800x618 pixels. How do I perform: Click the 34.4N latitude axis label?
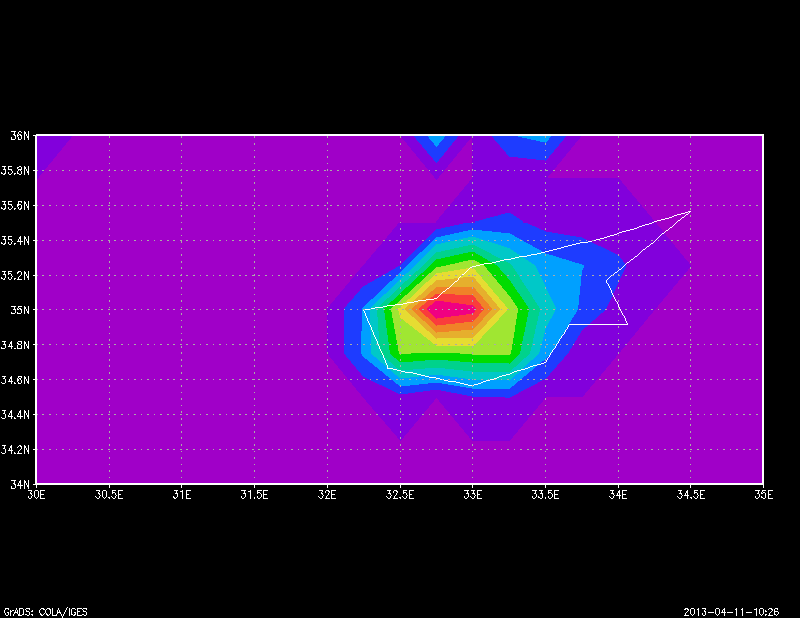(x=15, y=415)
